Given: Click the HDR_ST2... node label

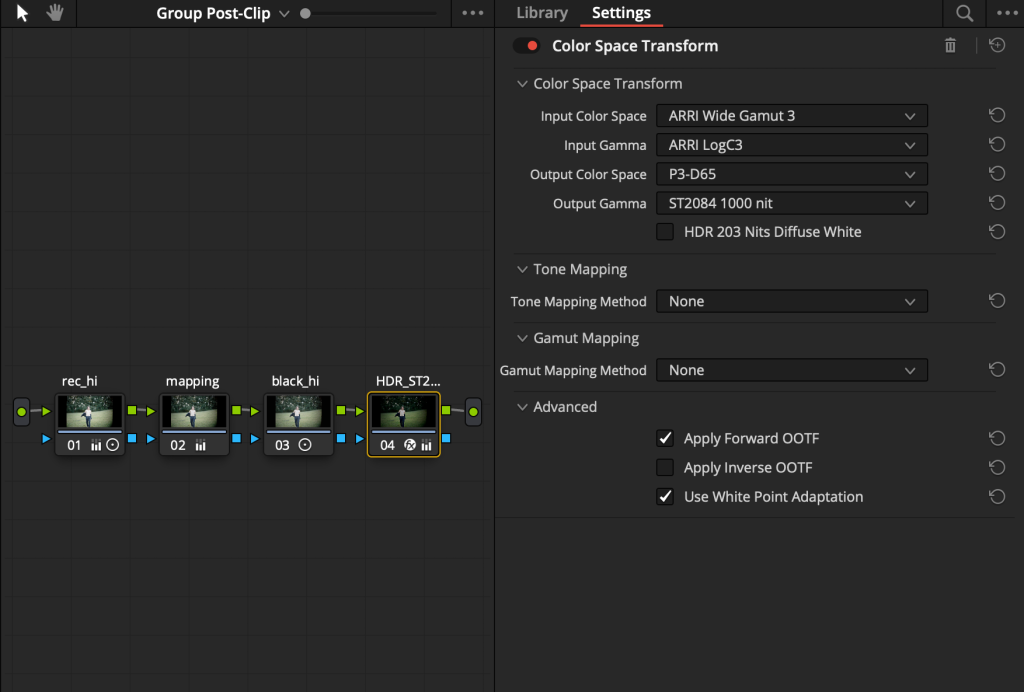Looking at the screenshot, I should (408, 381).
